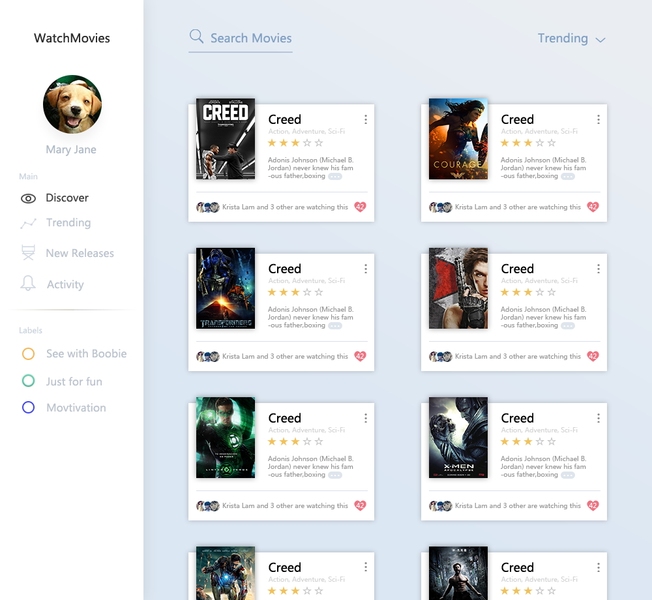Image resolution: width=652 pixels, height=600 pixels.
Task: Open three-dot menu on Wonder Woman Courage card
Action: click(598, 120)
